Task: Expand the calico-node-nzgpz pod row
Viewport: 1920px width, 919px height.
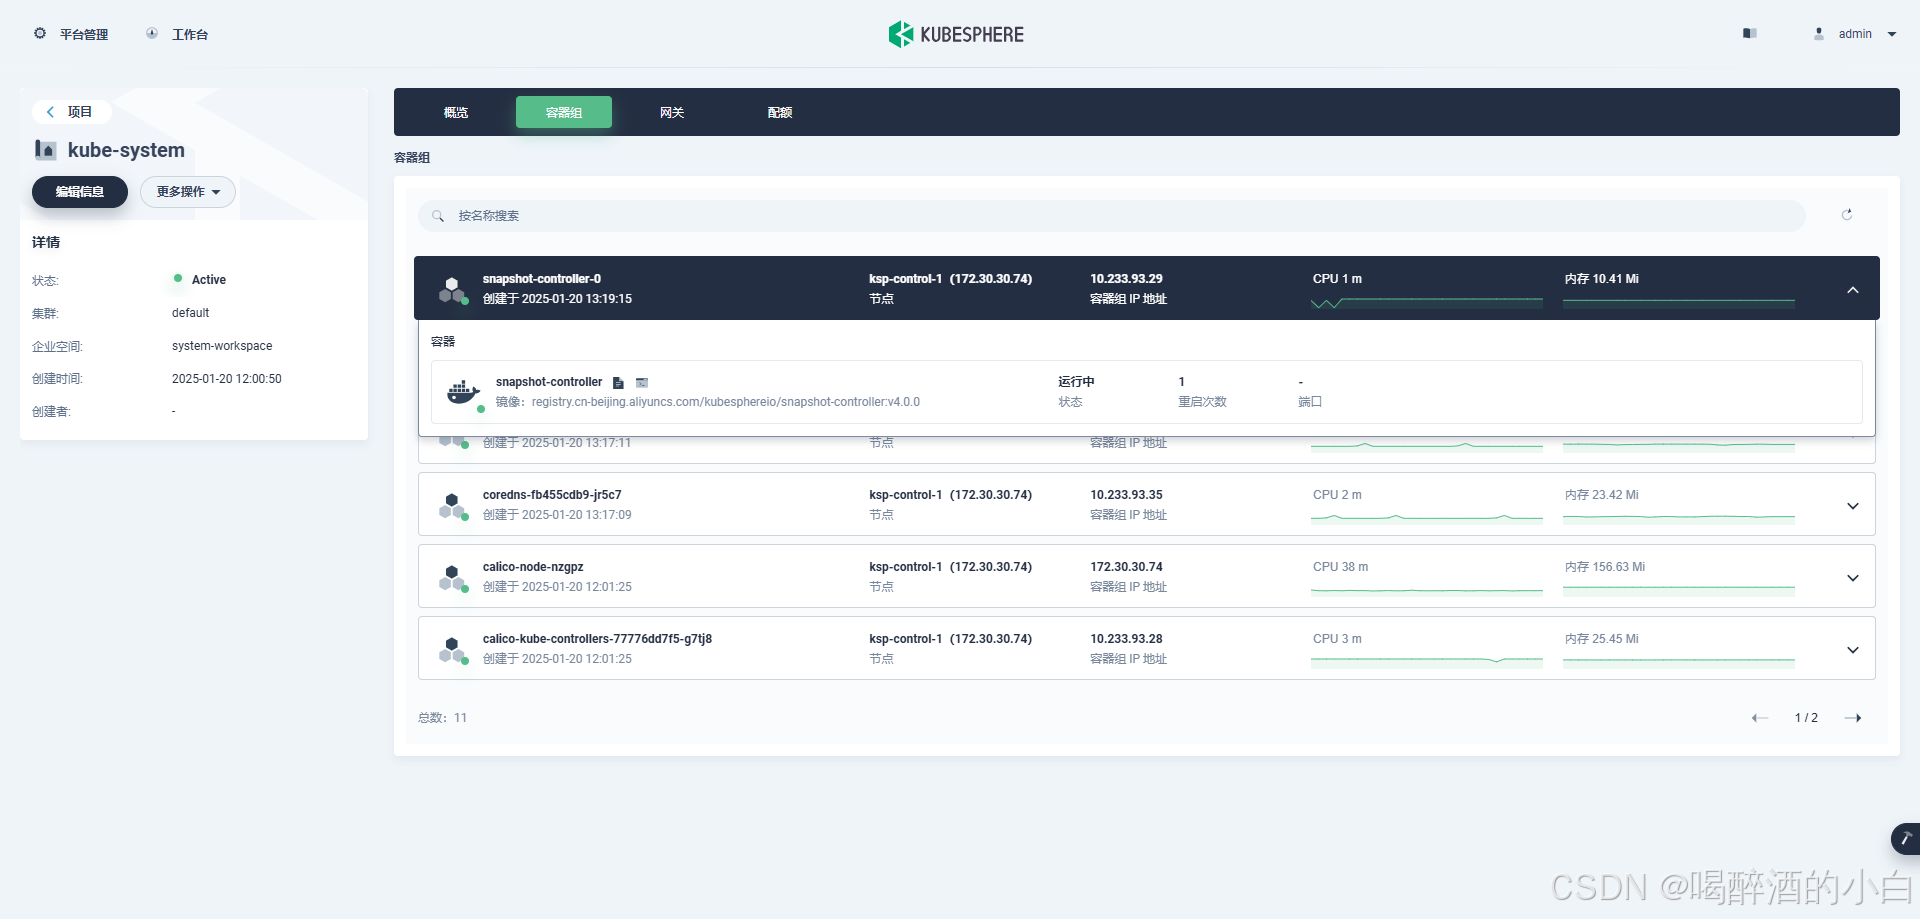Action: point(1852,578)
